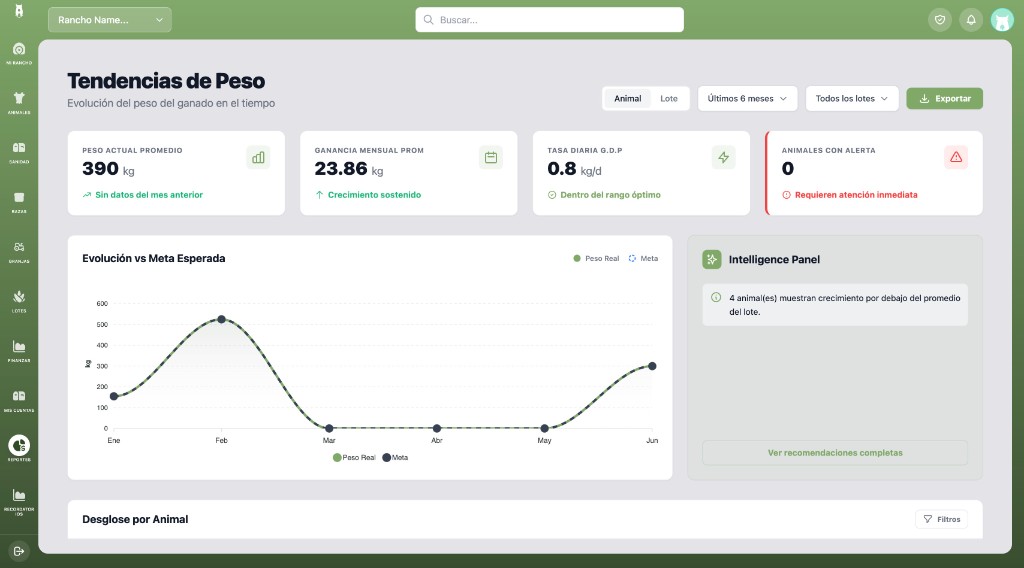Switch to the Lote view tab
1024x568 pixels.
coord(669,99)
